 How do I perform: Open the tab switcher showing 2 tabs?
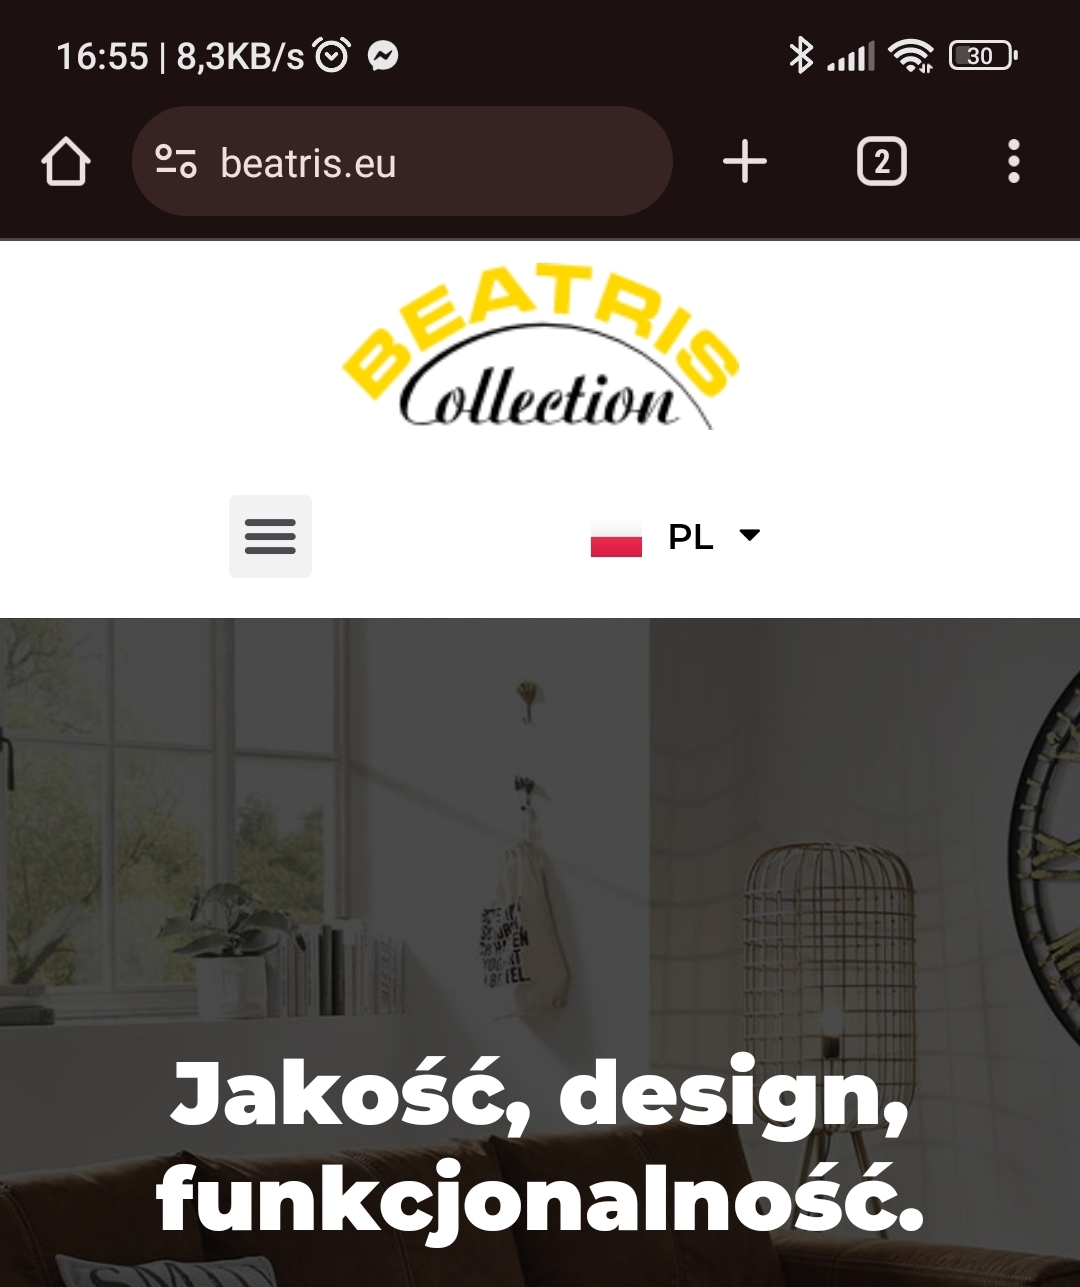(882, 161)
